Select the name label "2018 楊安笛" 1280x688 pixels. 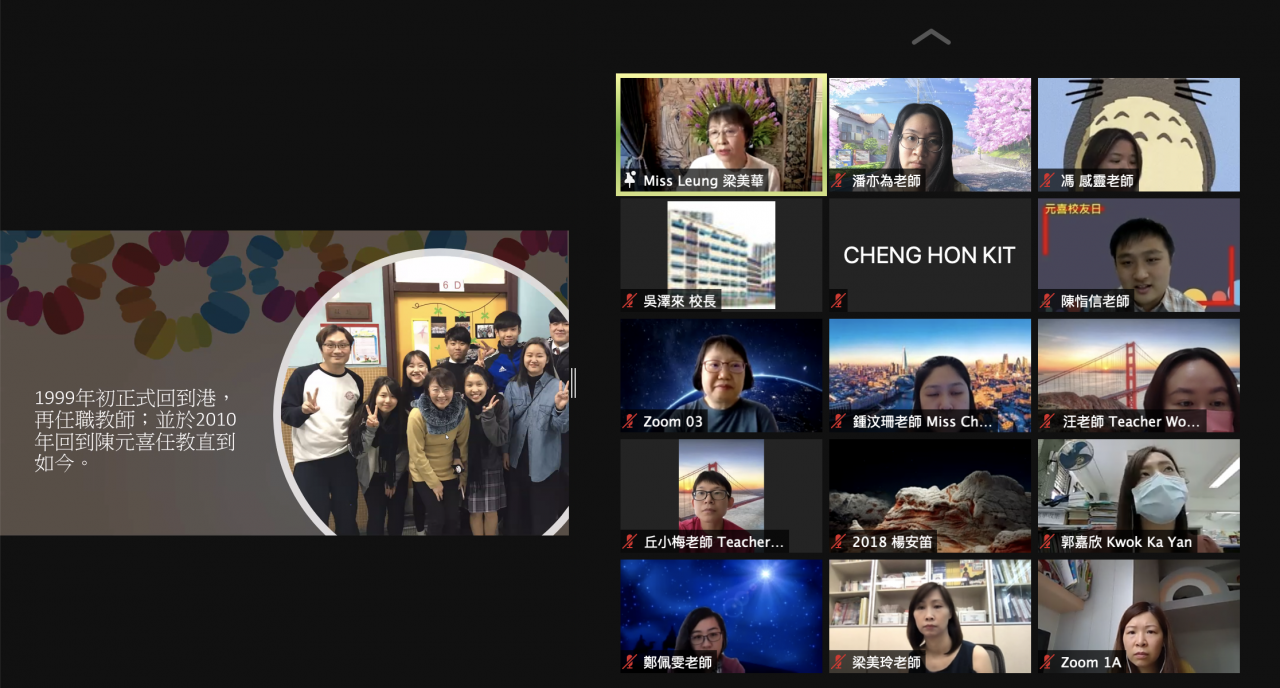click(892, 542)
